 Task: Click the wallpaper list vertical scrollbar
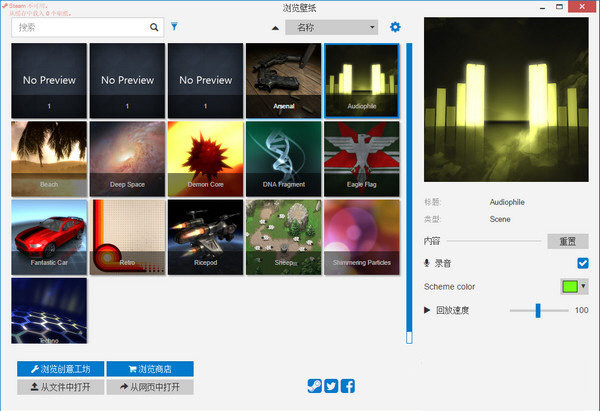[x=409, y=193]
